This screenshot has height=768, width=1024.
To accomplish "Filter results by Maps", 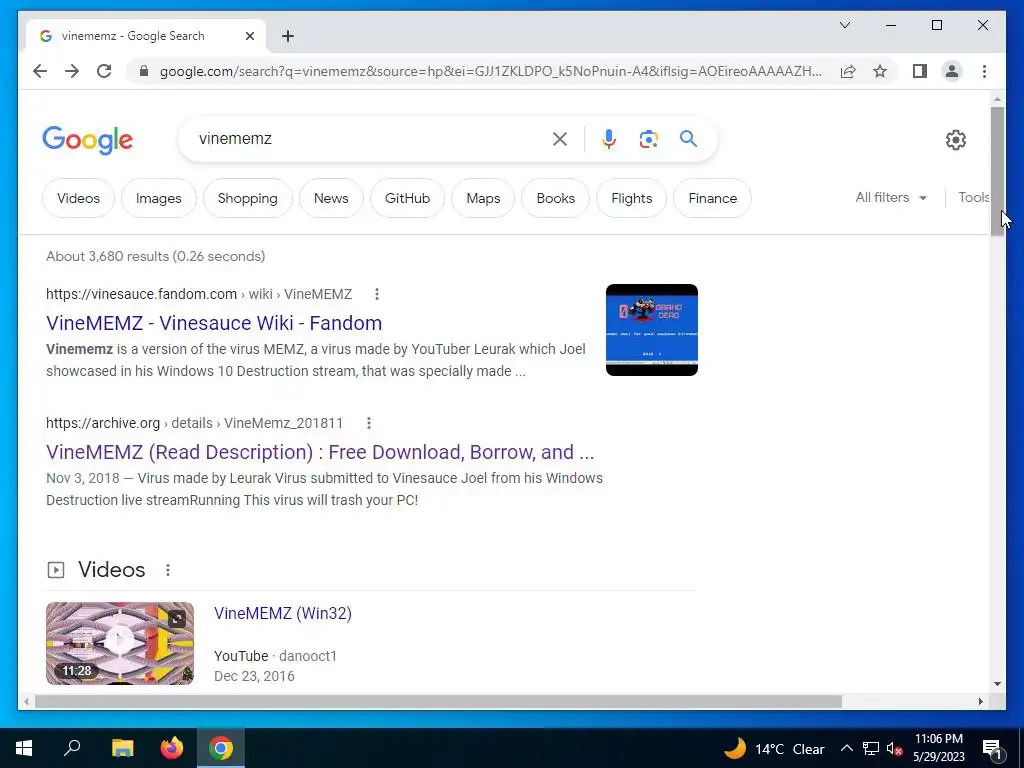I will (x=483, y=198).
